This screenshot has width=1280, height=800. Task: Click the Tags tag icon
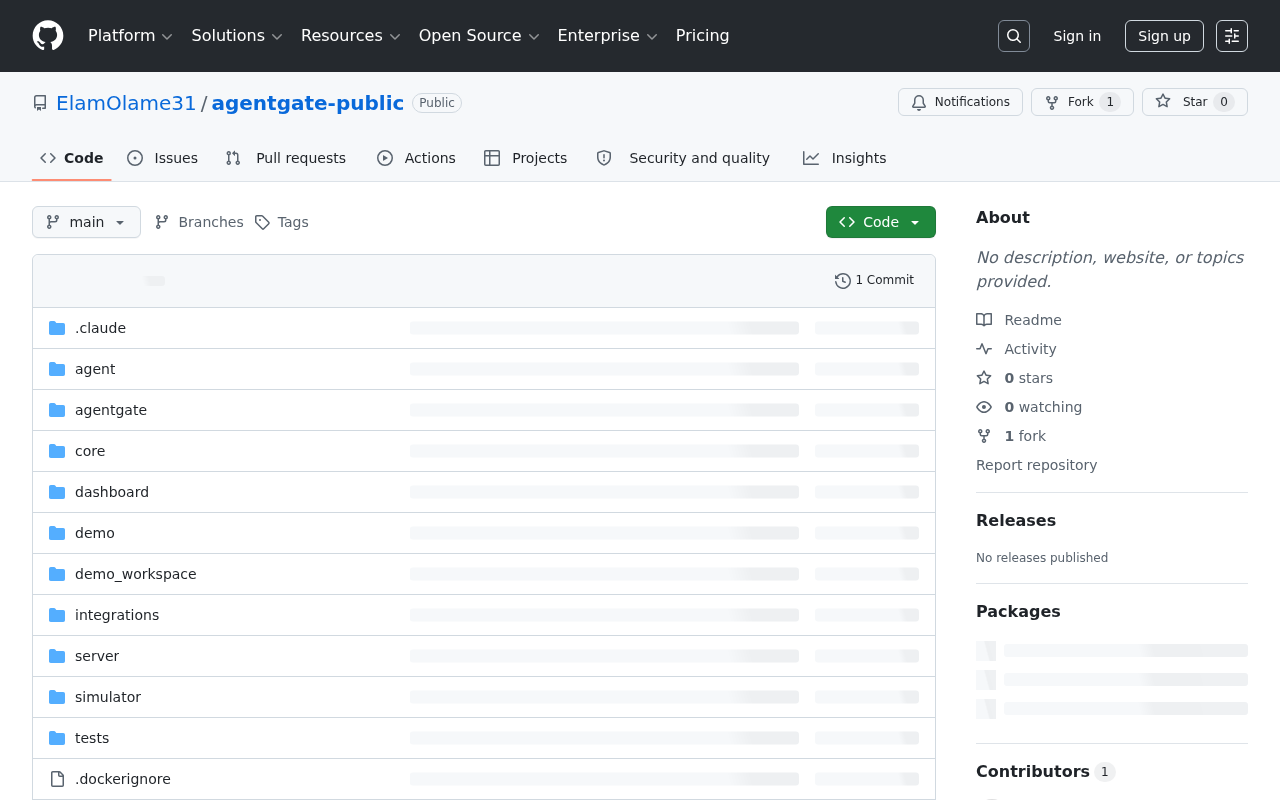point(262,222)
